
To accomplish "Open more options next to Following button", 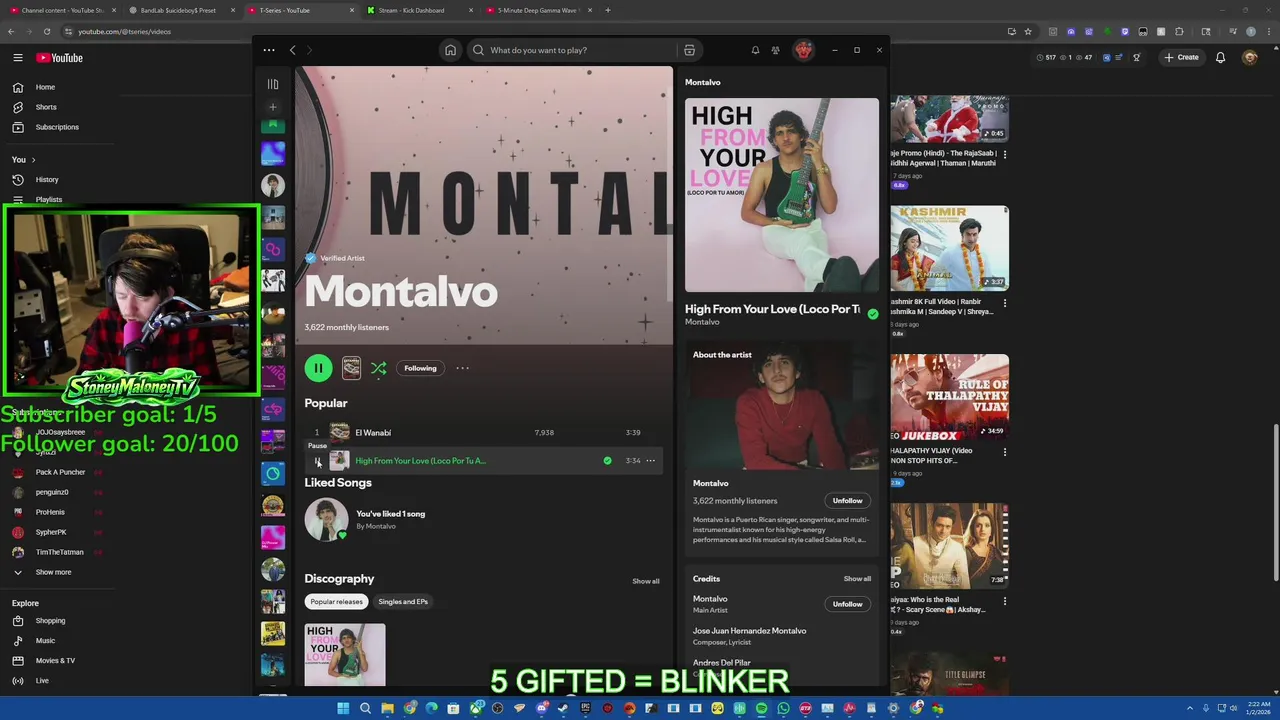I will (x=462, y=368).
